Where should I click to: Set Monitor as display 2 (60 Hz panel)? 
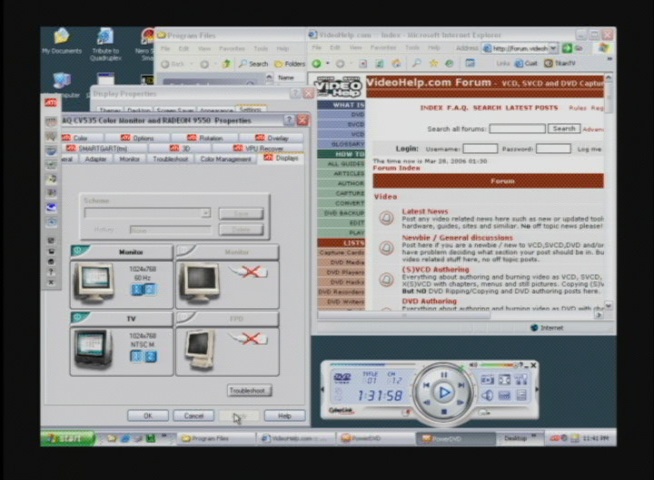pos(151,289)
